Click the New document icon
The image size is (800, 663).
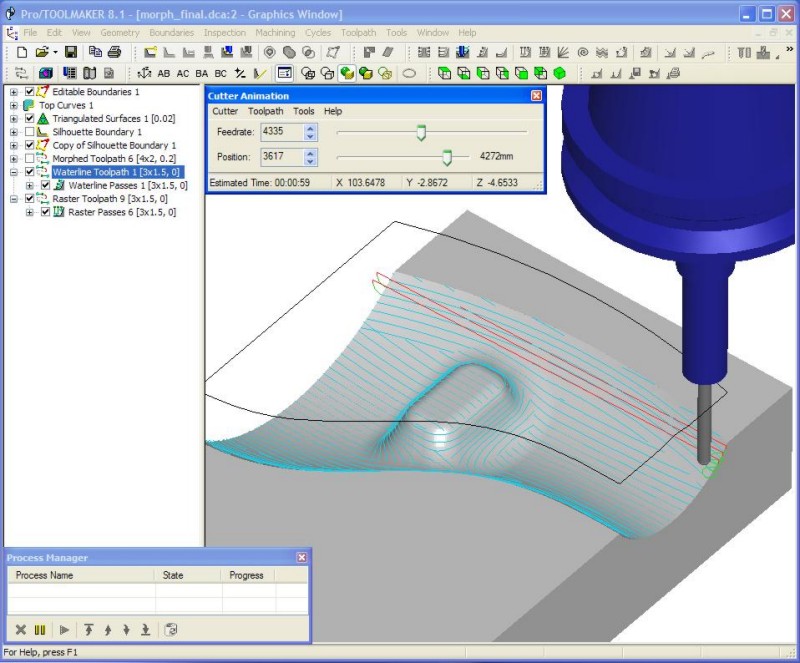21,52
